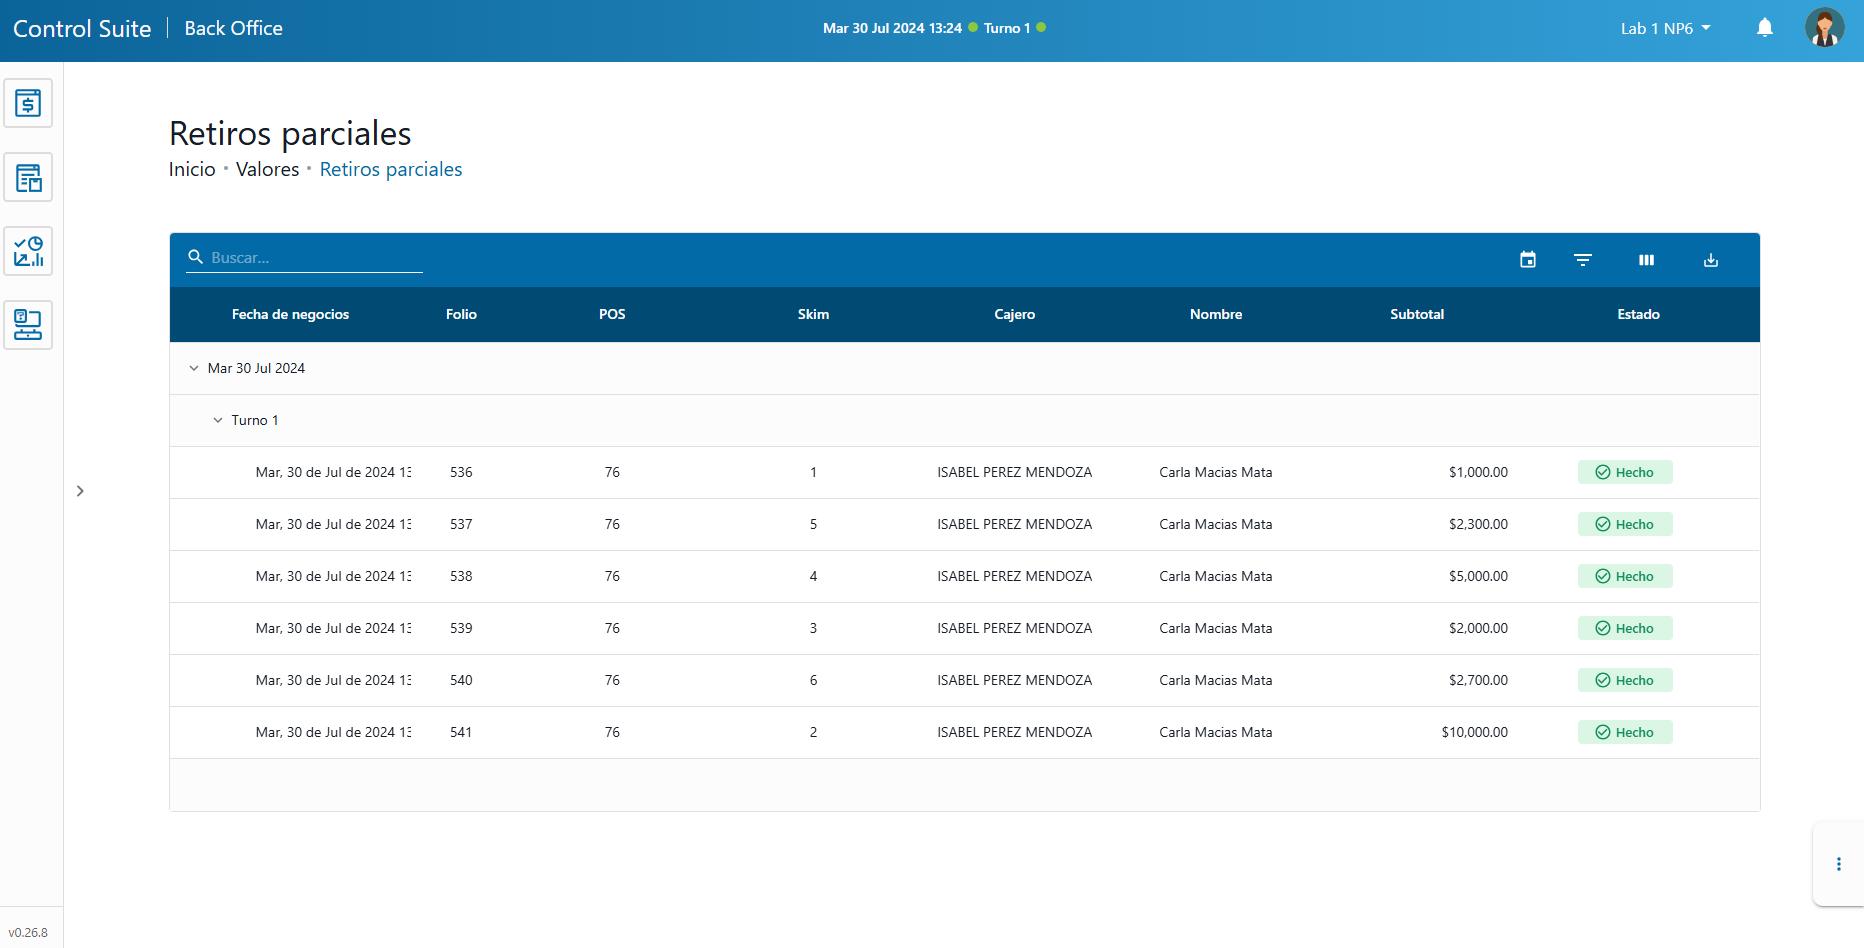
Task: Open the three-dot floating options menu
Action: tap(1838, 864)
